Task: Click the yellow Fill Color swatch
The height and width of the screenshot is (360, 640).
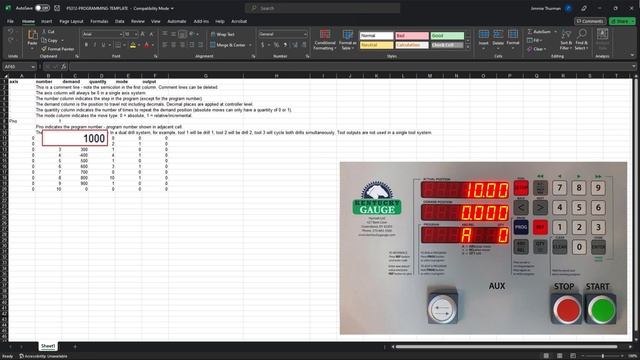Action: pyautogui.click(x=133, y=45)
